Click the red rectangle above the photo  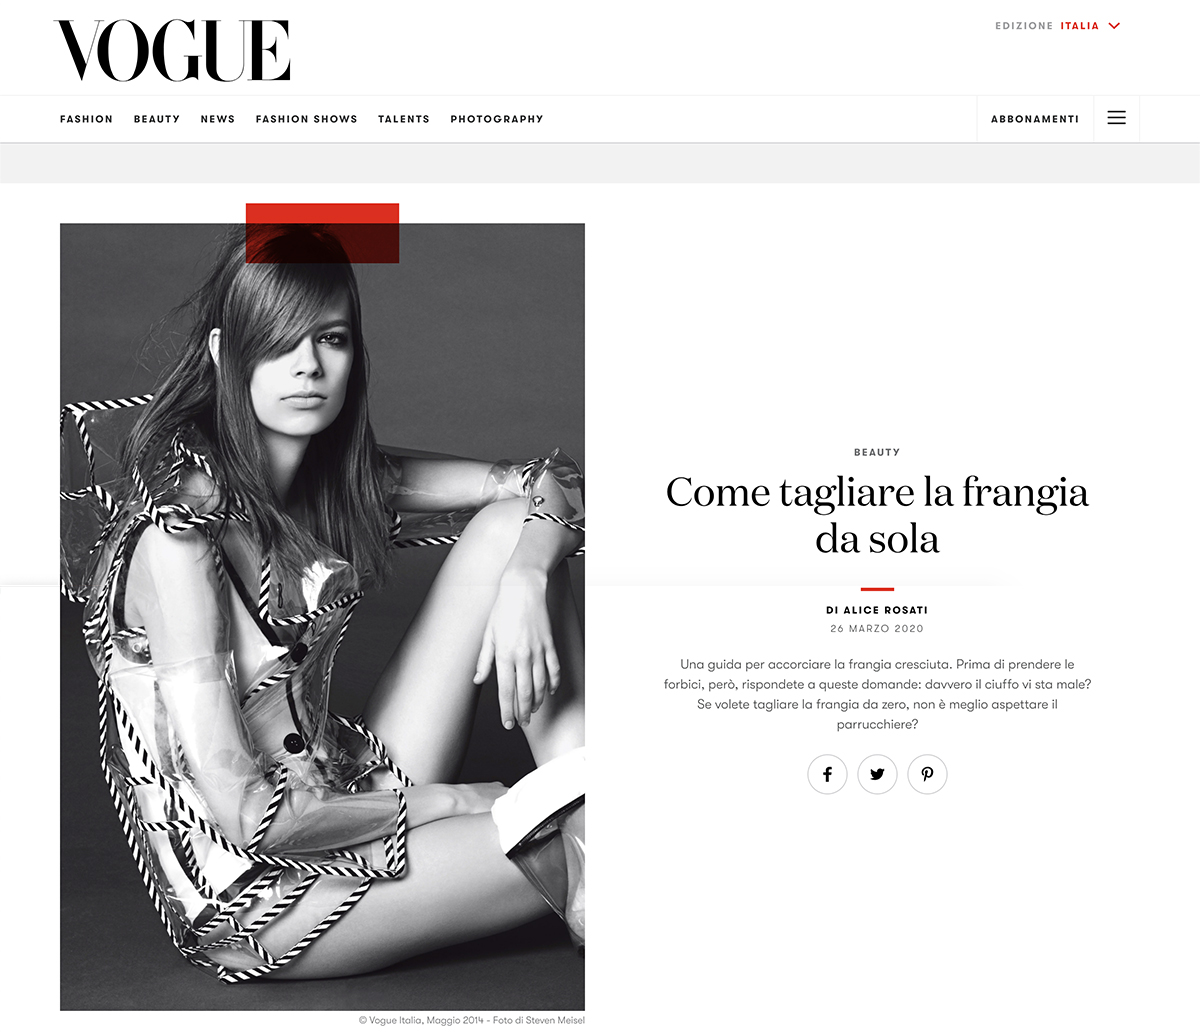point(322,233)
